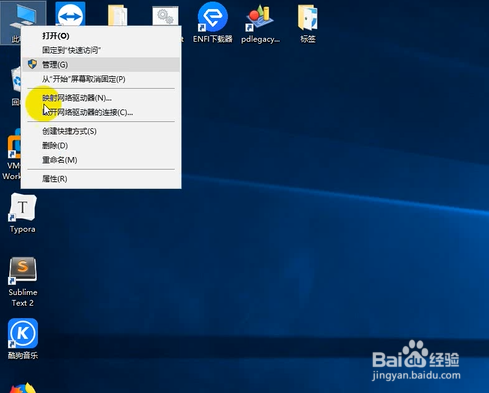Click the 酷狗音乐 label text
The width and height of the screenshot is (489, 393).
pos(23,356)
